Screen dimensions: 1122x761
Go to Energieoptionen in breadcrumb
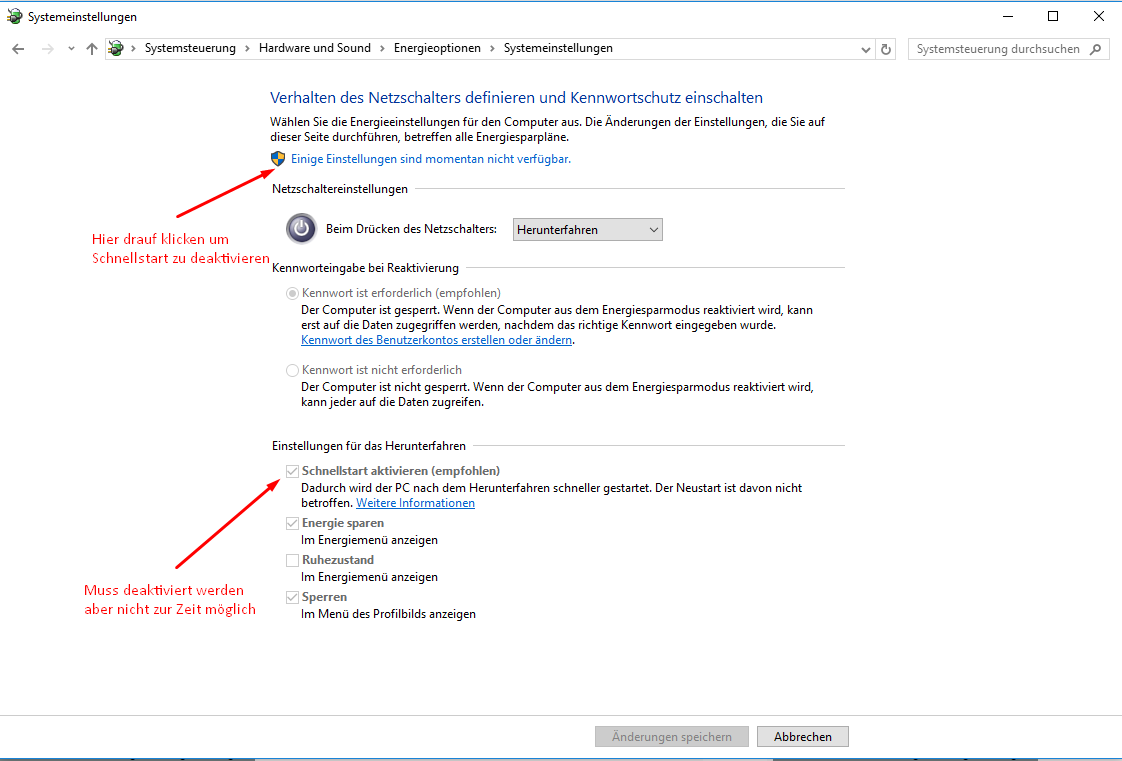[437, 48]
